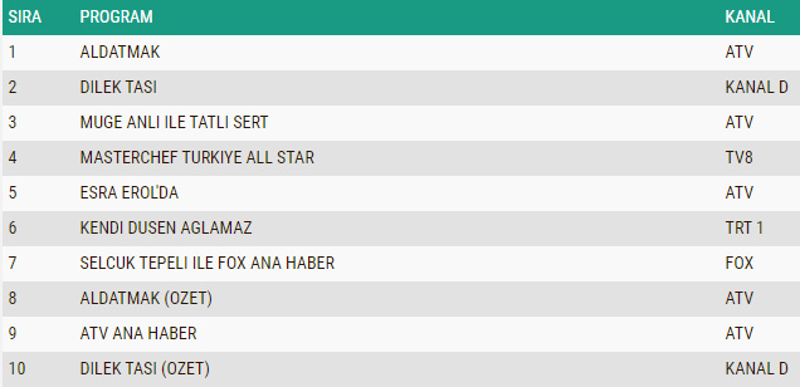Image resolution: width=800 pixels, height=387 pixels.
Task: Open MUGE ANLI ILE TATLI SERT
Action: pos(174,122)
